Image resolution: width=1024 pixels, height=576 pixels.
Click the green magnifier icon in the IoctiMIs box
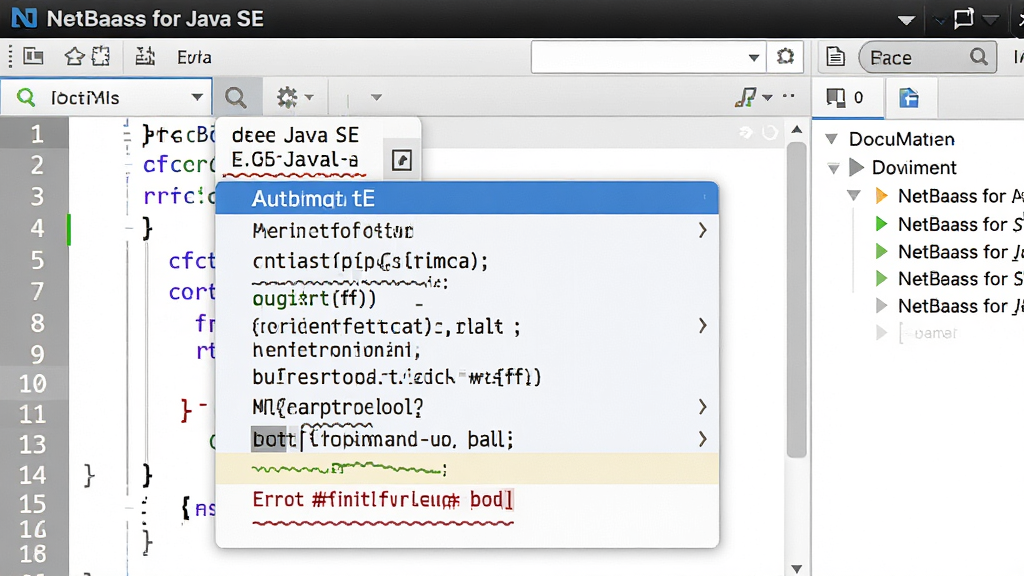tap(25, 97)
